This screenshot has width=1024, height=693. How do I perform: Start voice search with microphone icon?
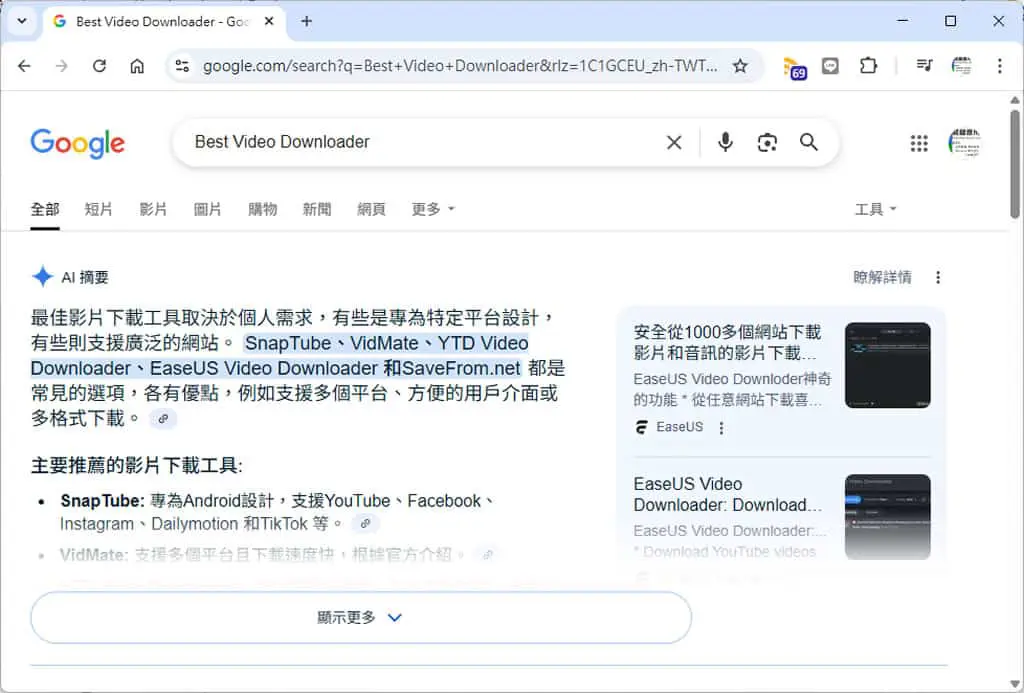[x=725, y=142]
